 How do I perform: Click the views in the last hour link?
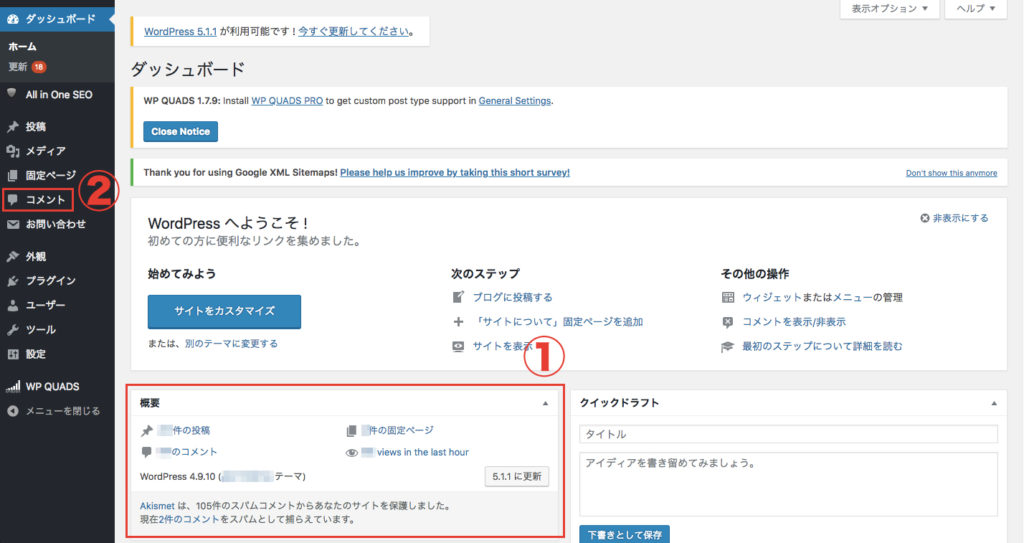pyautogui.click(x=423, y=452)
